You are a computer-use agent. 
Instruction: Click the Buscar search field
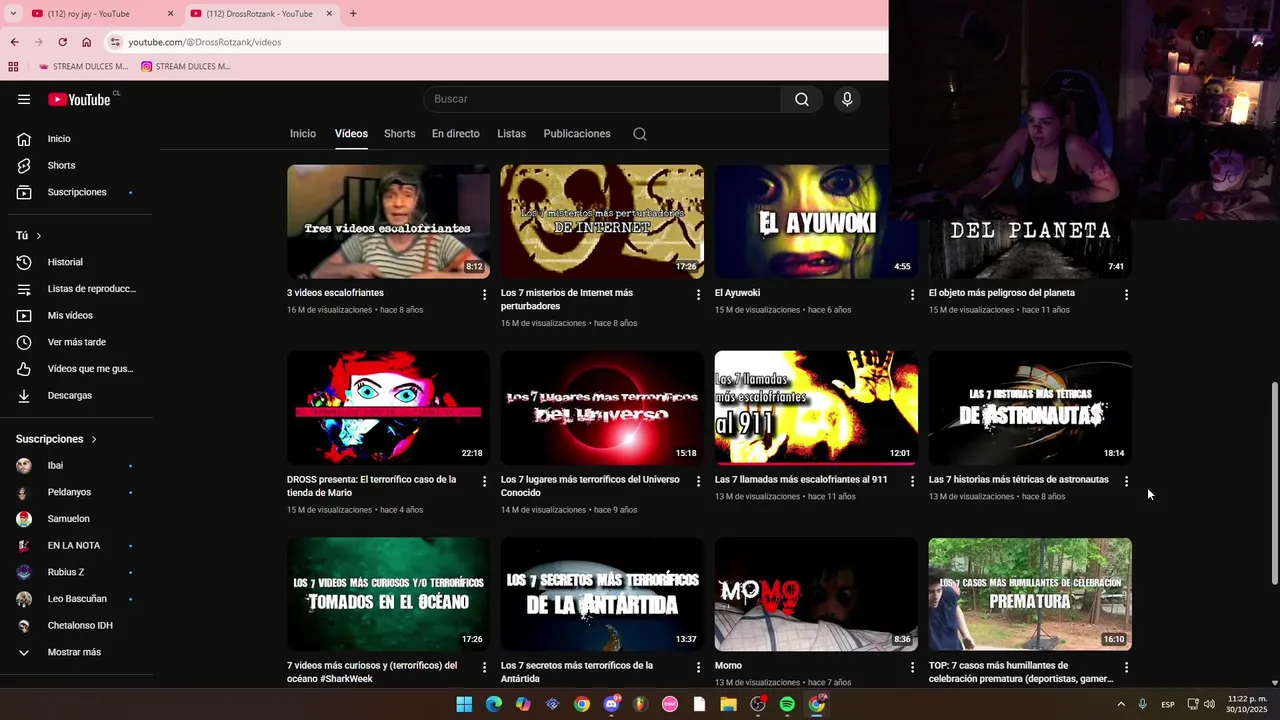[x=602, y=99]
